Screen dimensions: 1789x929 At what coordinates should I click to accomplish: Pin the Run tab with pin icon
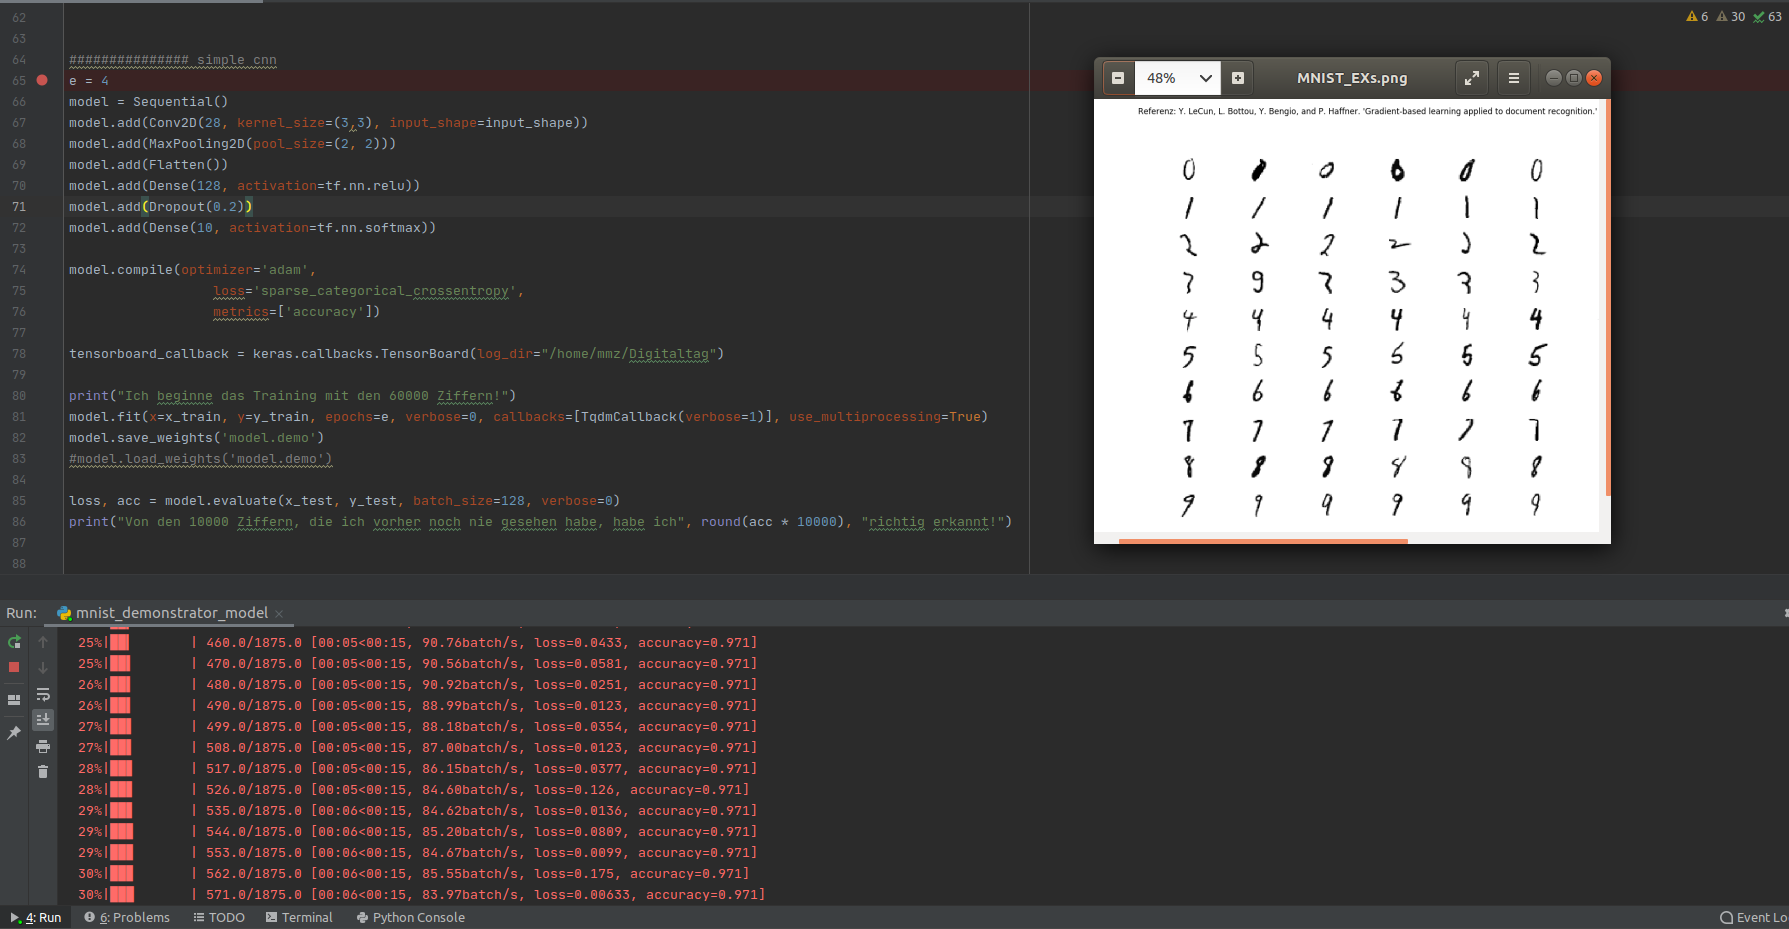[x=14, y=733]
